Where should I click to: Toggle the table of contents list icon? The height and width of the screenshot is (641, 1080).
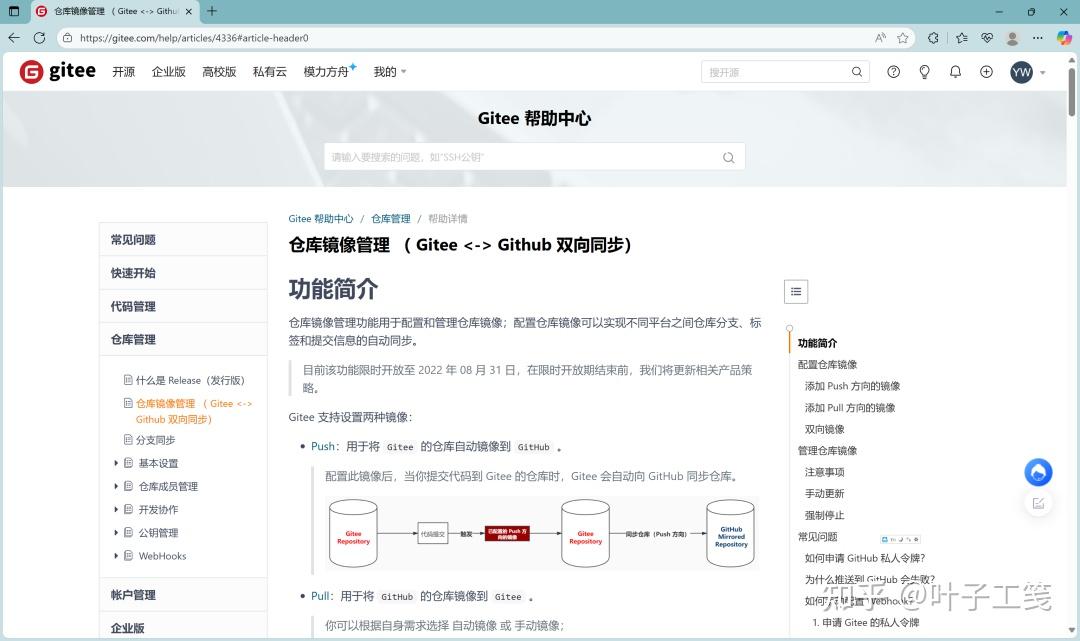coord(796,291)
